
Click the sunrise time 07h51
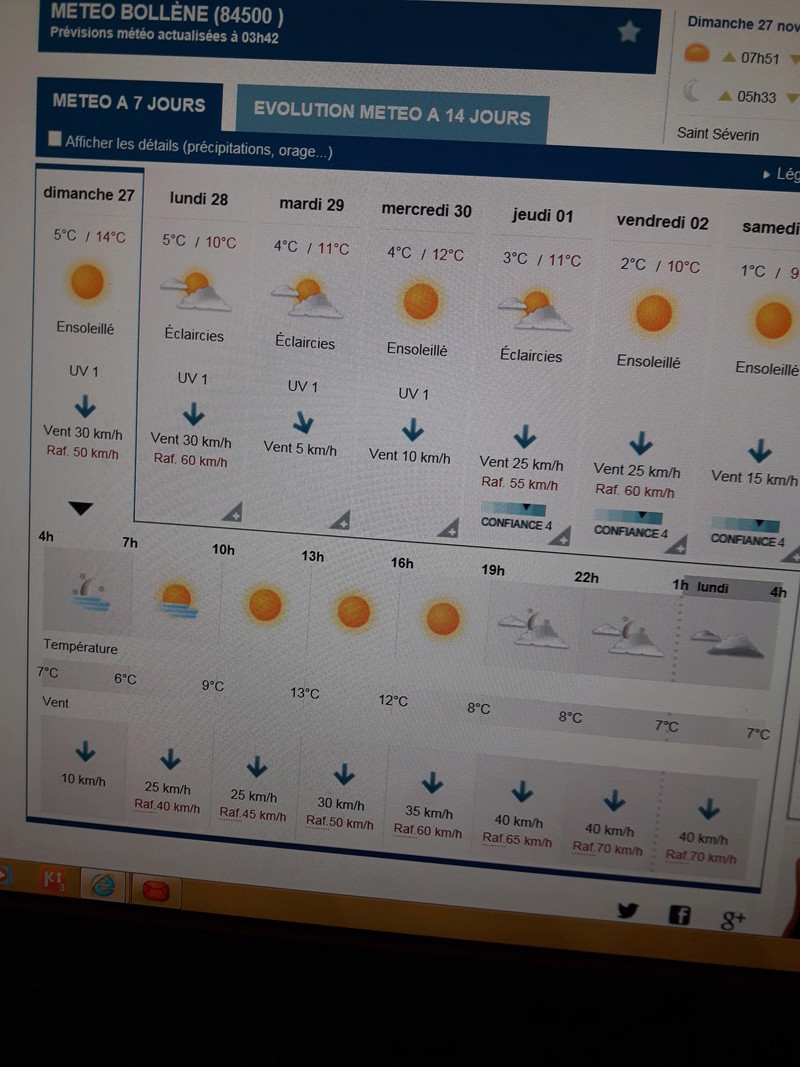(760, 59)
